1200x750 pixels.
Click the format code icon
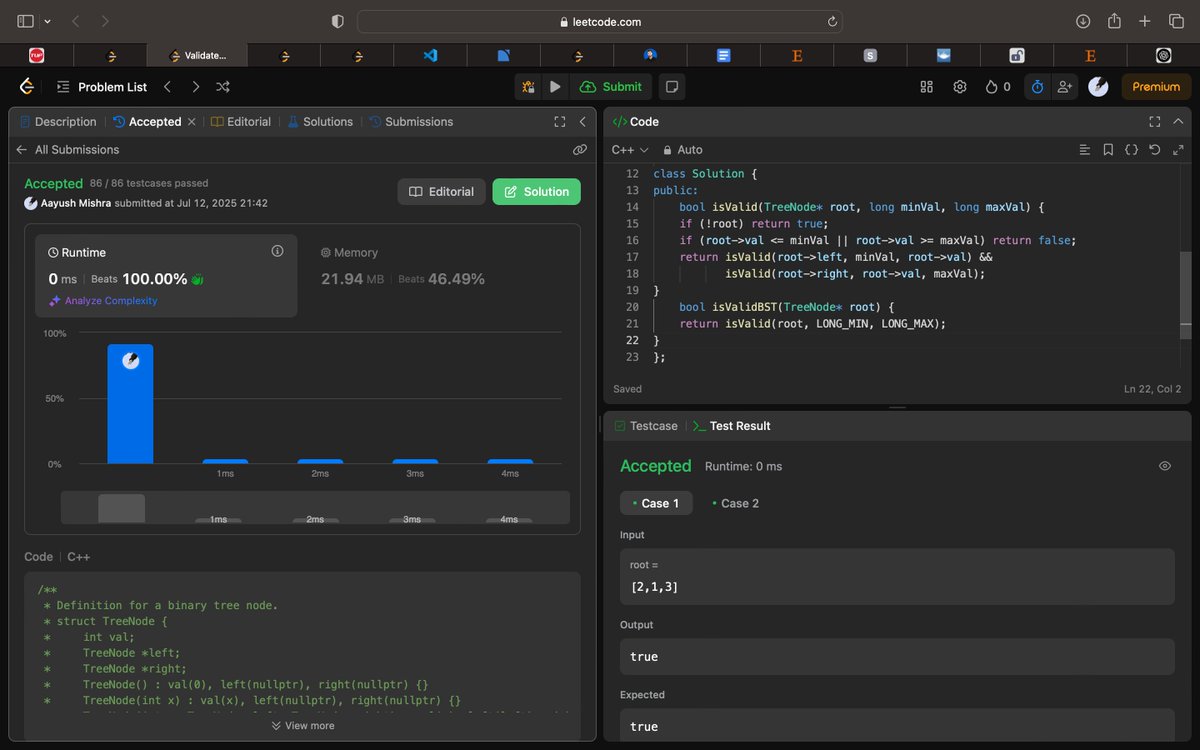1085,150
